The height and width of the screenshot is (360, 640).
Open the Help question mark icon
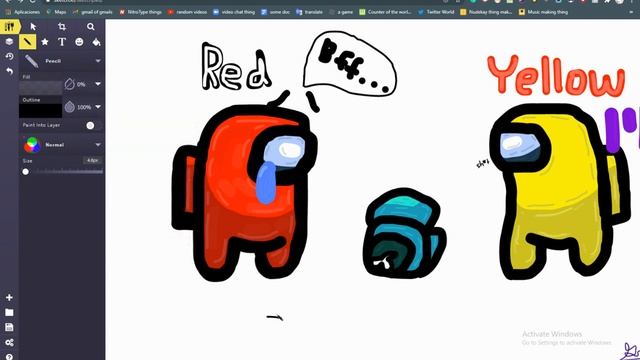pyautogui.click(x=9, y=356)
